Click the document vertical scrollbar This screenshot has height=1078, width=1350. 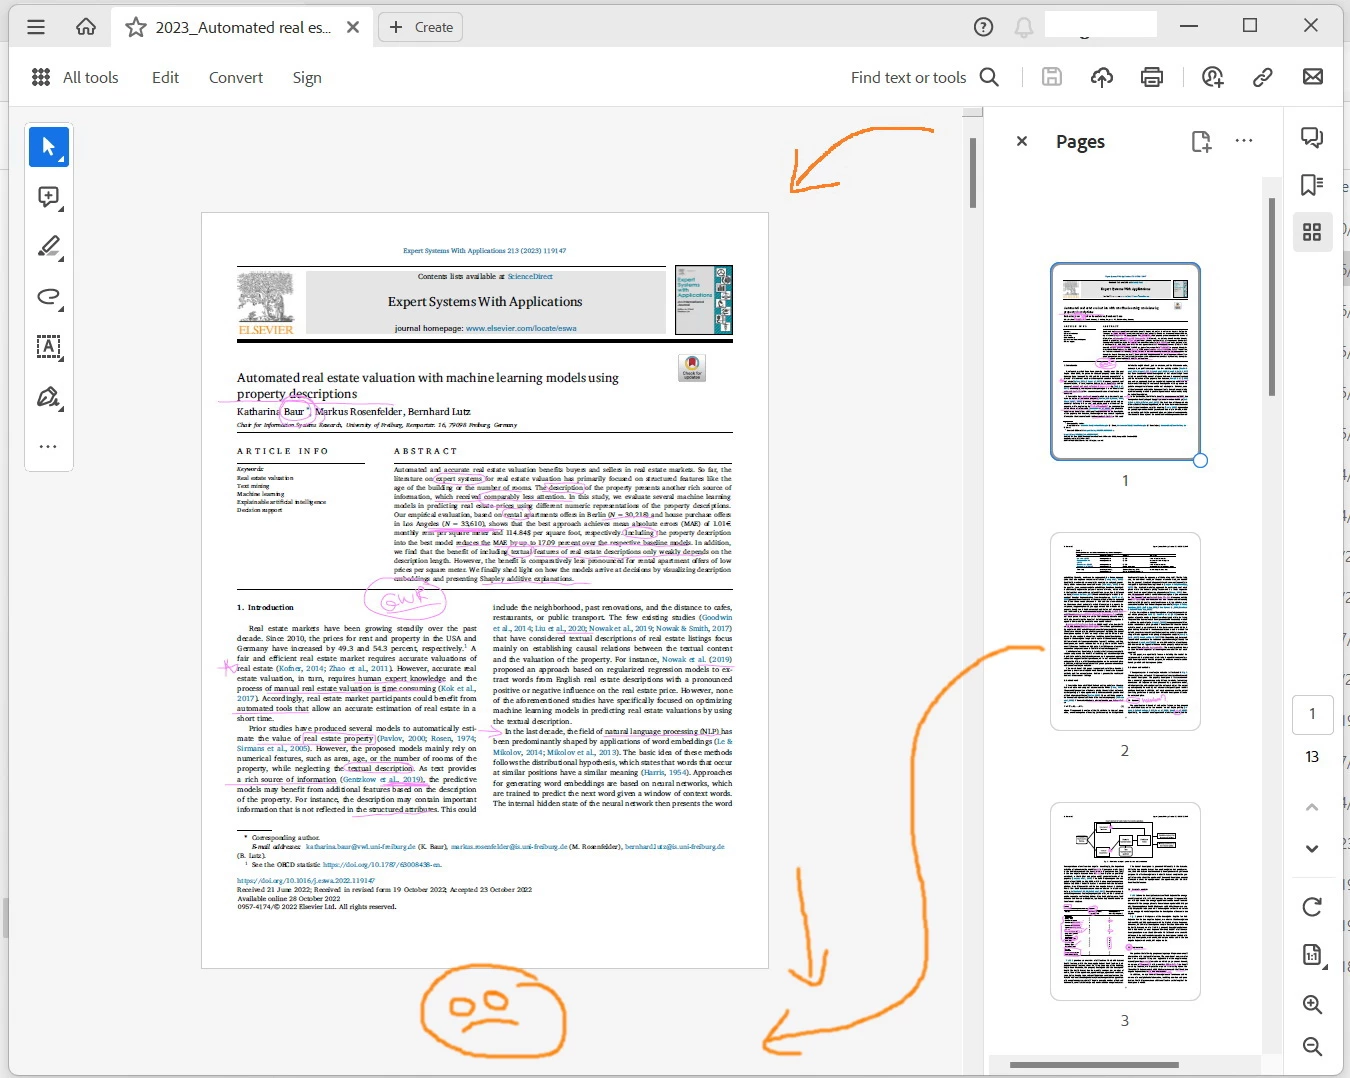[x=973, y=173]
